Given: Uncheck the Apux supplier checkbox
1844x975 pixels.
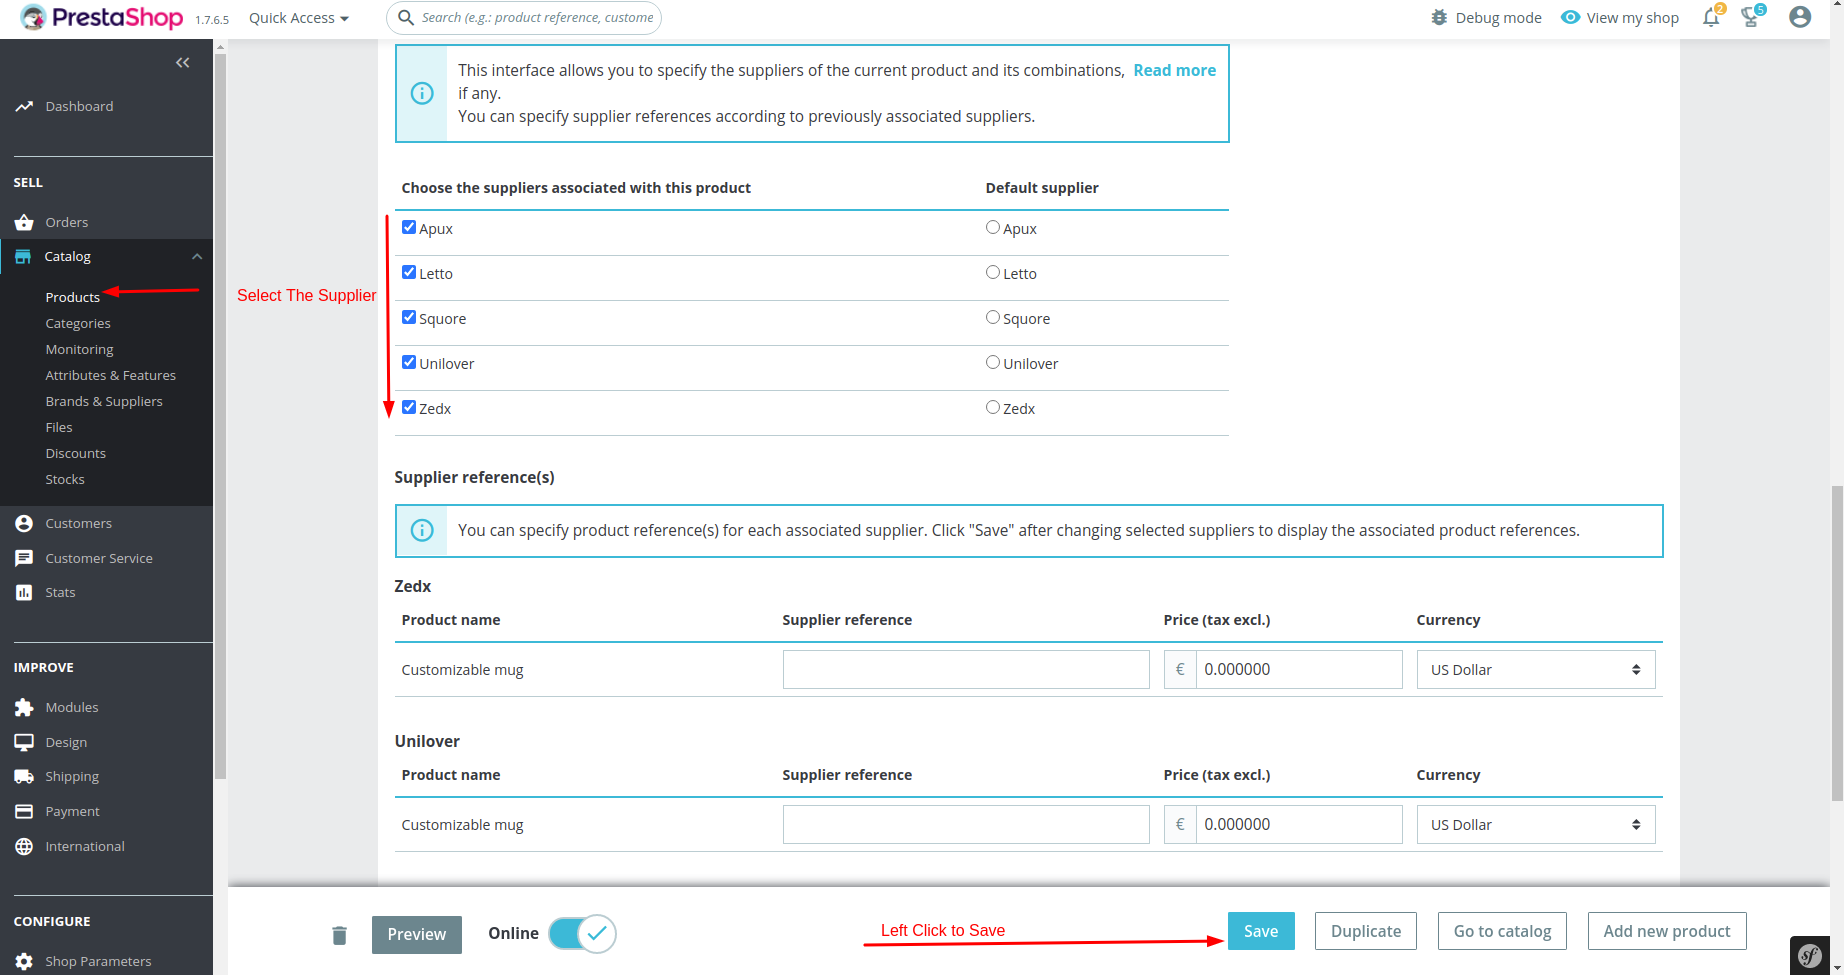Looking at the screenshot, I should 409,227.
